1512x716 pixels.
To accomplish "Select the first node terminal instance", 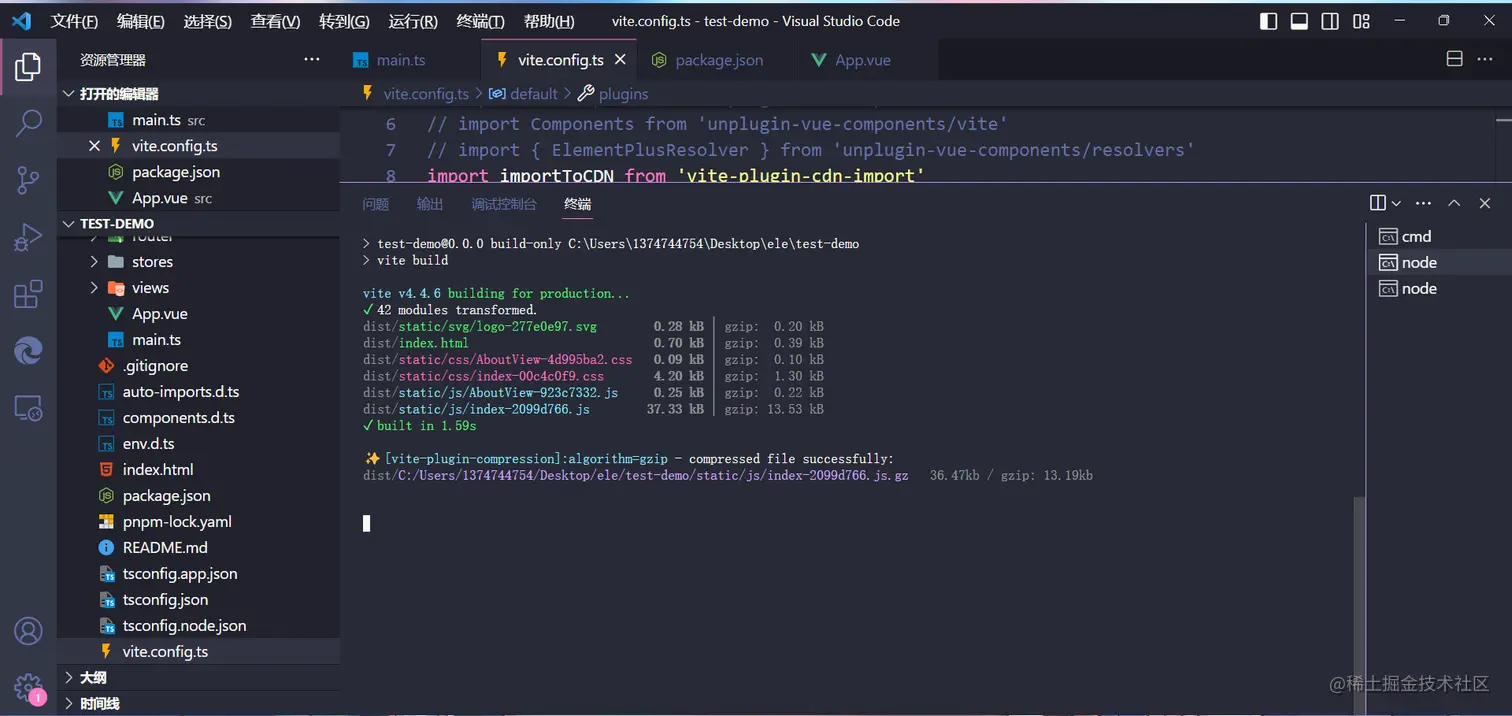I will coord(1438,262).
